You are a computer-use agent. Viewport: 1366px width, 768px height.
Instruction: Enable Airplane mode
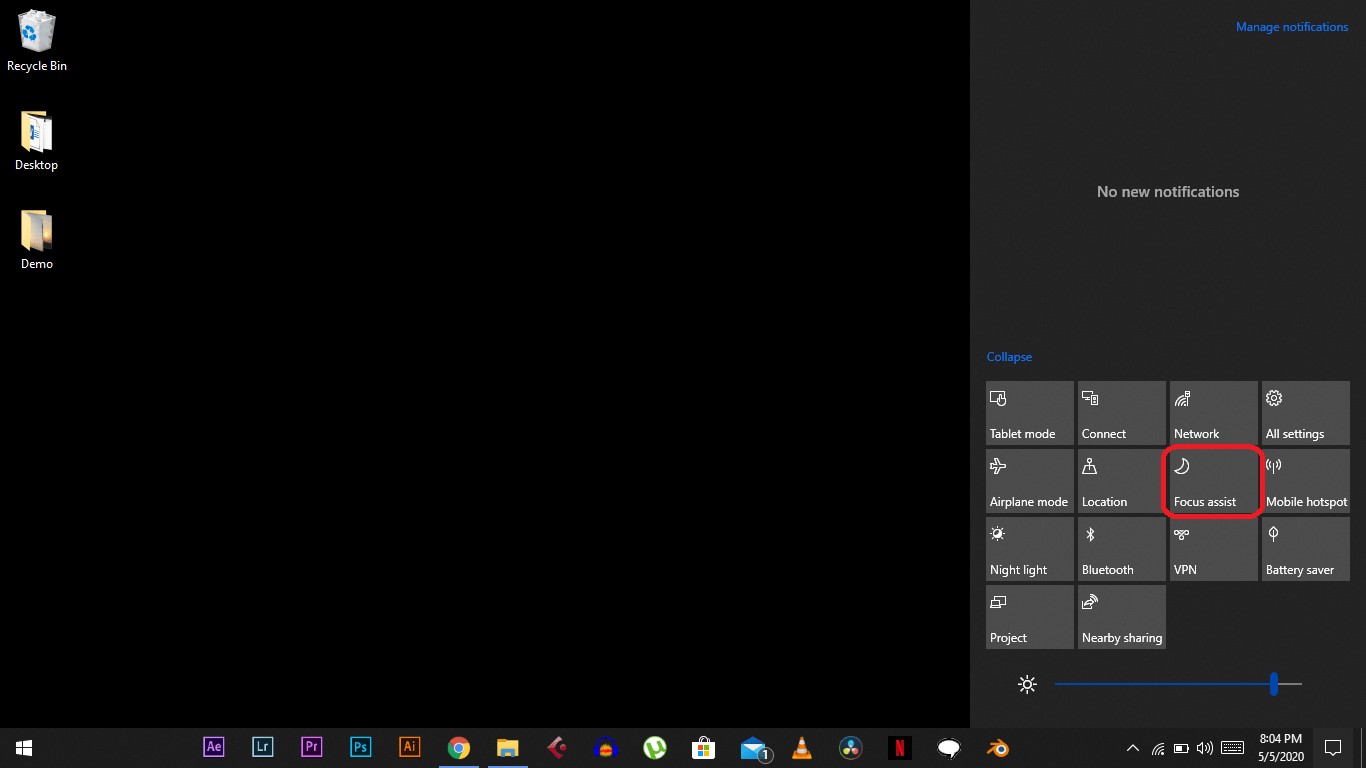click(1029, 481)
